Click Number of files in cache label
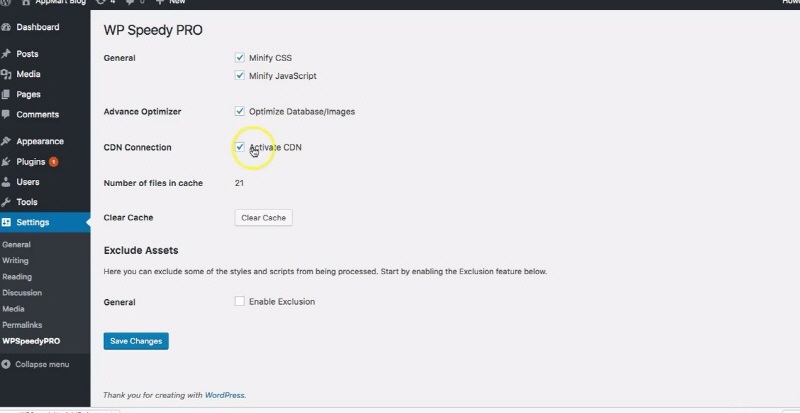The width and height of the screenshot is (800, 413). 153,183
